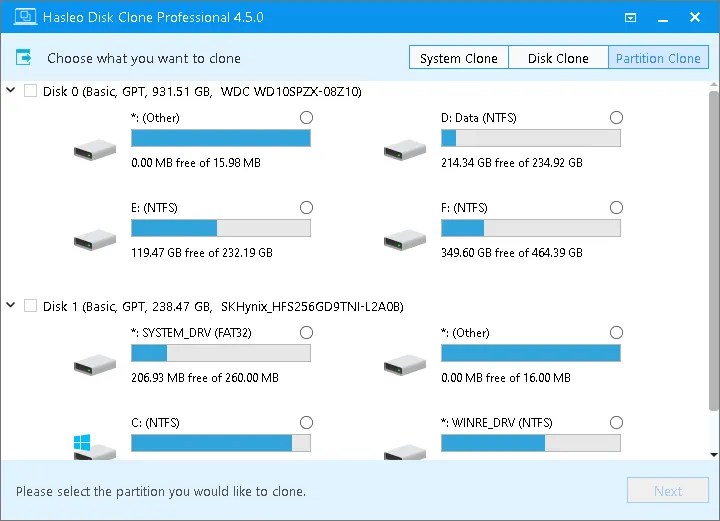The height and width of the screenshot is (521, 720).
Task: Switch to System Clone mode
Action: (x=459, y=58)
